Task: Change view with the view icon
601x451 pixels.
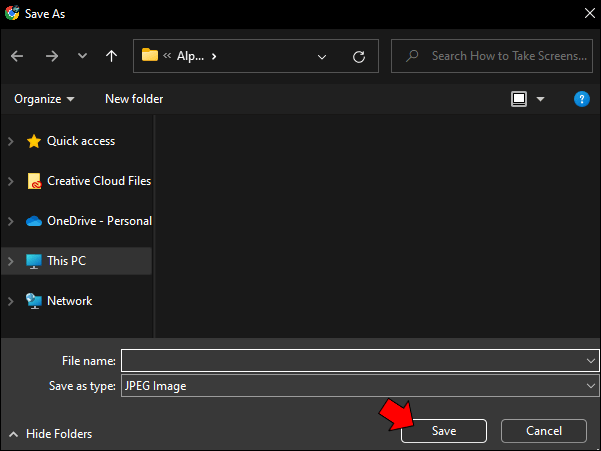Action: pyautogui.click(x=519, y=99)
